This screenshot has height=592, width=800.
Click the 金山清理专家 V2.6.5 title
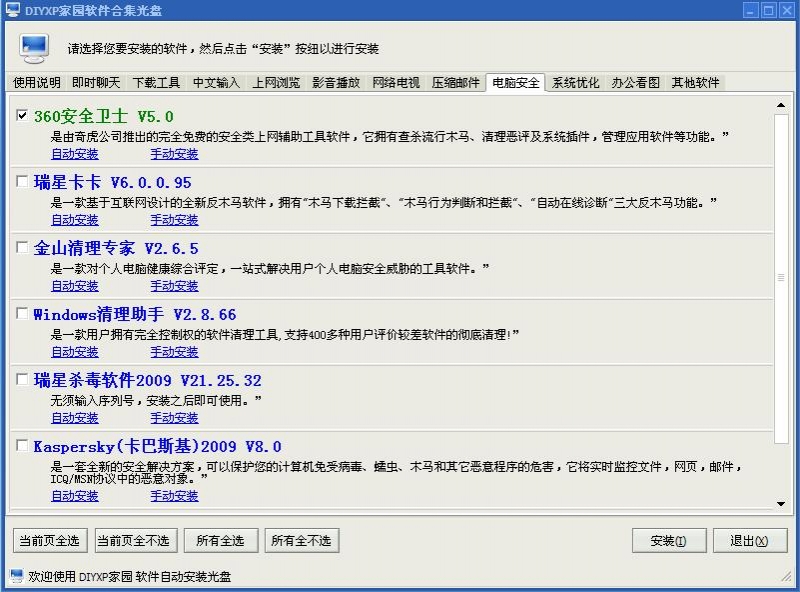116,249
